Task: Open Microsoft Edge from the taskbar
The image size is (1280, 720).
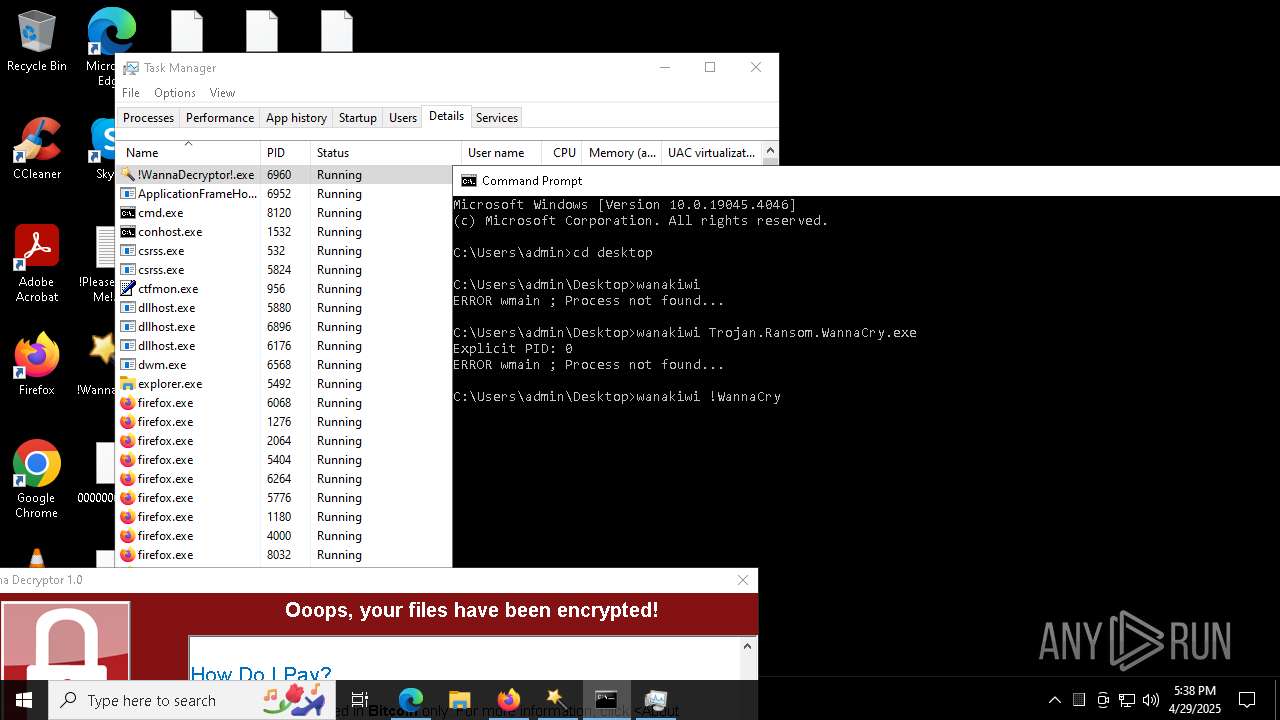Action: pyautogui.click(x=411, y=700)
